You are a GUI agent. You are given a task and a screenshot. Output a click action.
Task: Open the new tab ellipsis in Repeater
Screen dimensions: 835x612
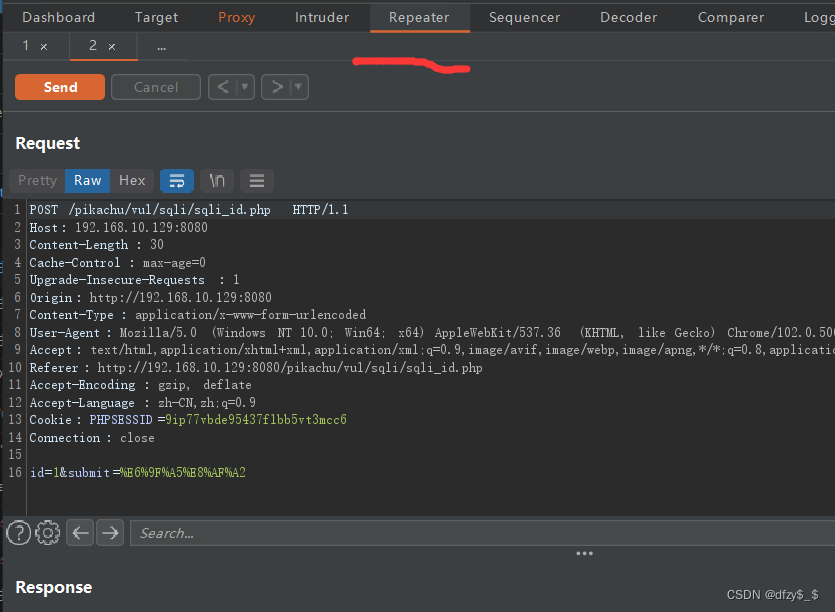click(x=162, y=47)
